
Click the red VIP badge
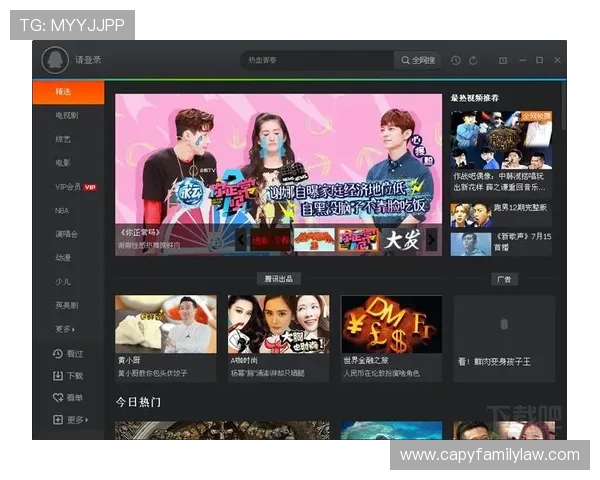[x=90, y=187]
